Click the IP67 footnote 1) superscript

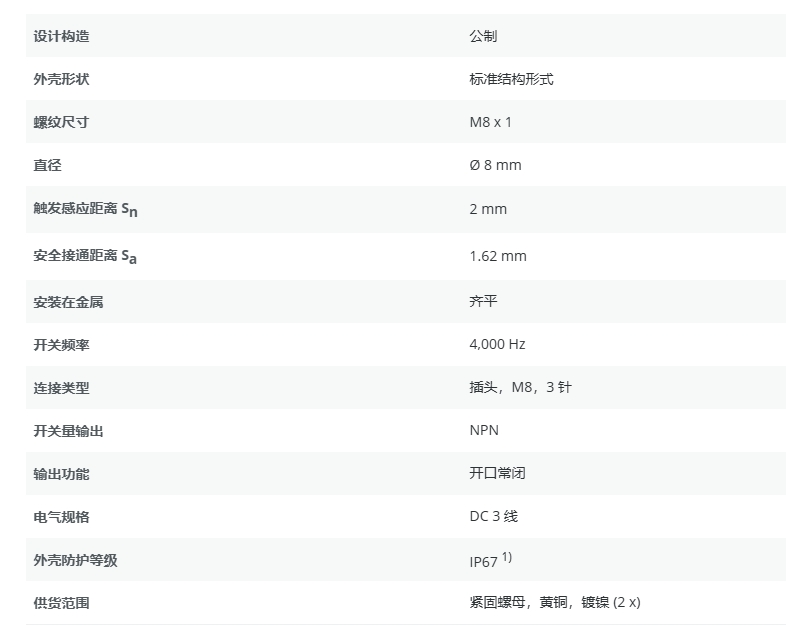coord(507,557)
